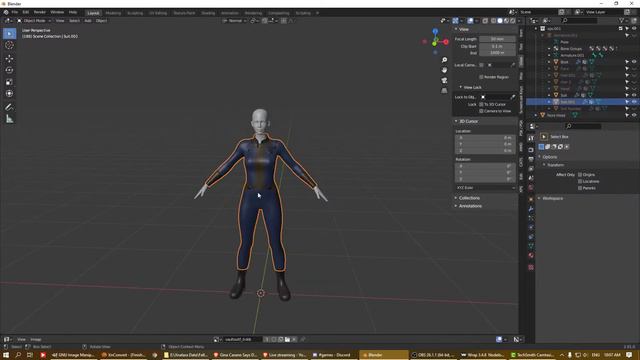Image resolution: width=640 pixels, height=360 pixels.
Task: Open the Texture properties checker tab icon
Action: (531, 267)
